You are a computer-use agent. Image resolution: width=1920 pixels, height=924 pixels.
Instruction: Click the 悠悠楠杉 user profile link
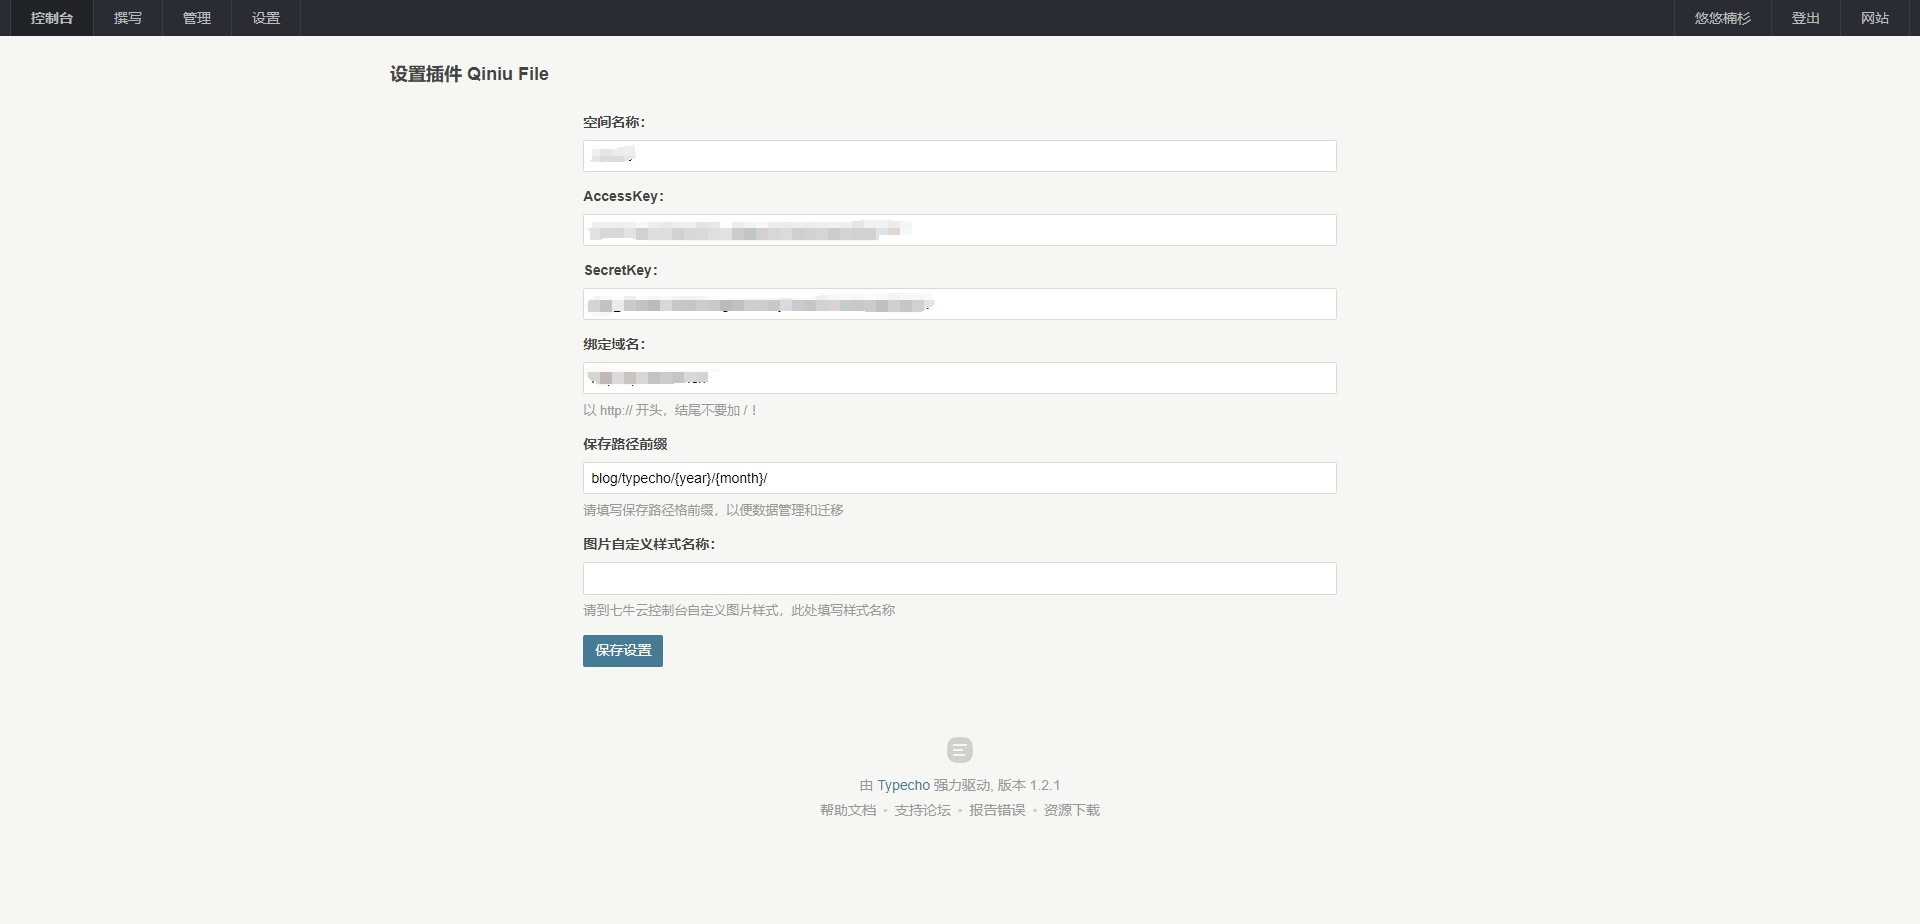coord(1722,18)
